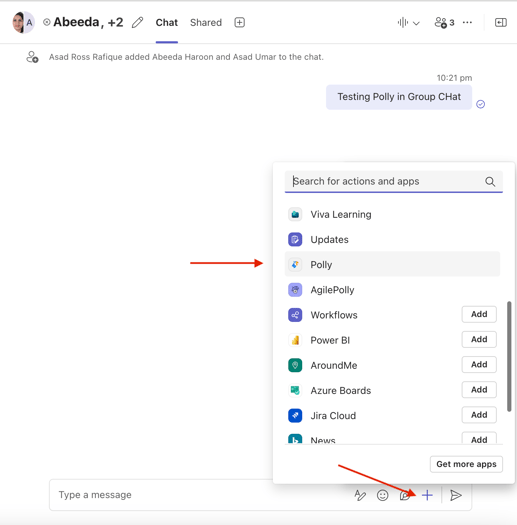This screenshot has height=525, width=517.
Task: Add the Workflows app
Action: [x=479, y=314]
